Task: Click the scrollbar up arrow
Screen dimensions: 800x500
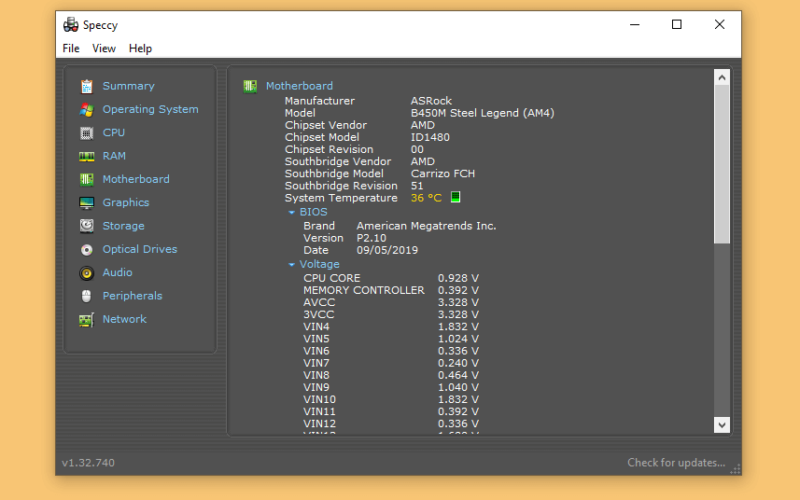Action: [721, 78]
